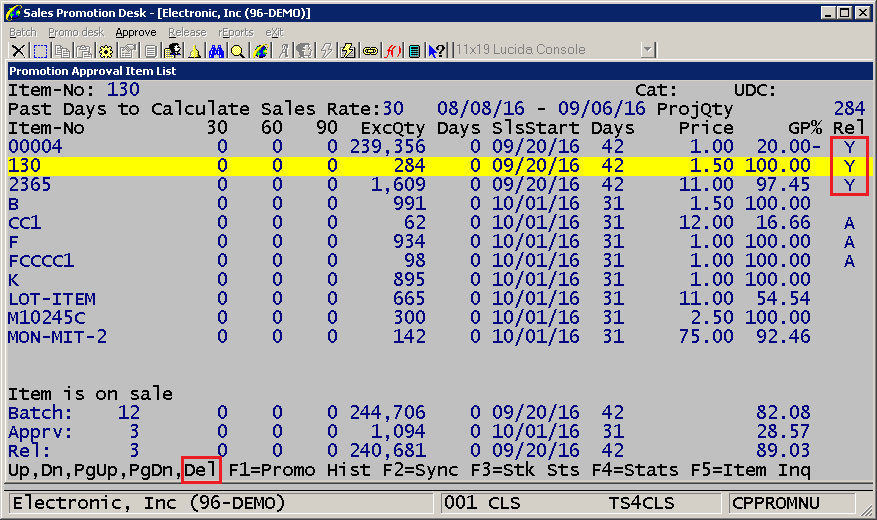Click F5=Item Inq shortcut label
The image size is (877, 520).
tap(750, 470)
